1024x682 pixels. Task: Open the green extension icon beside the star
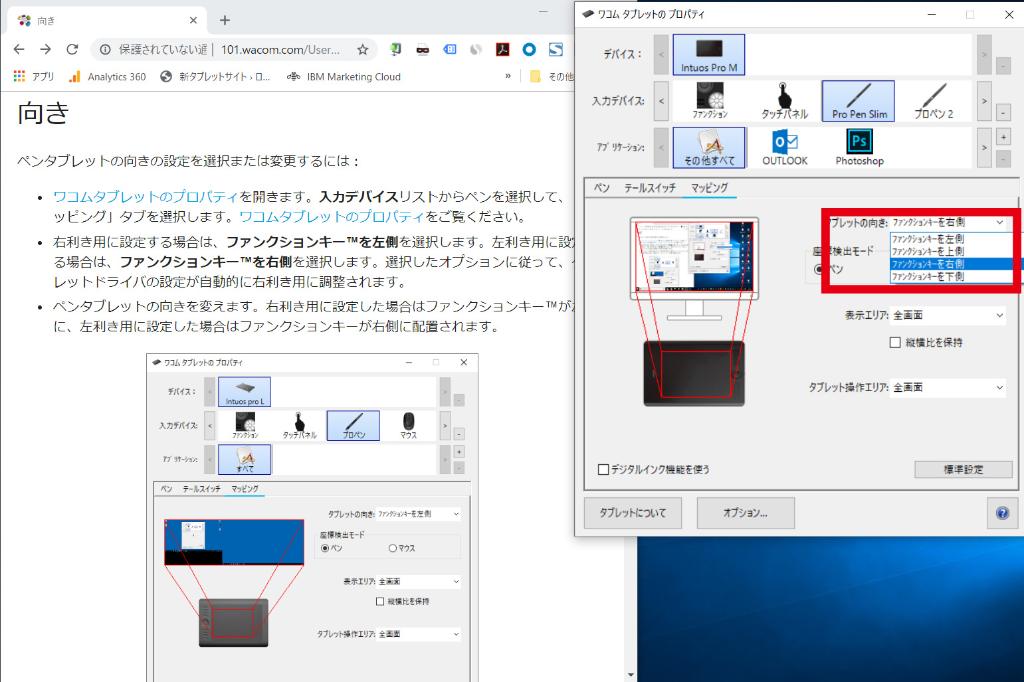(x=396, y=49)
